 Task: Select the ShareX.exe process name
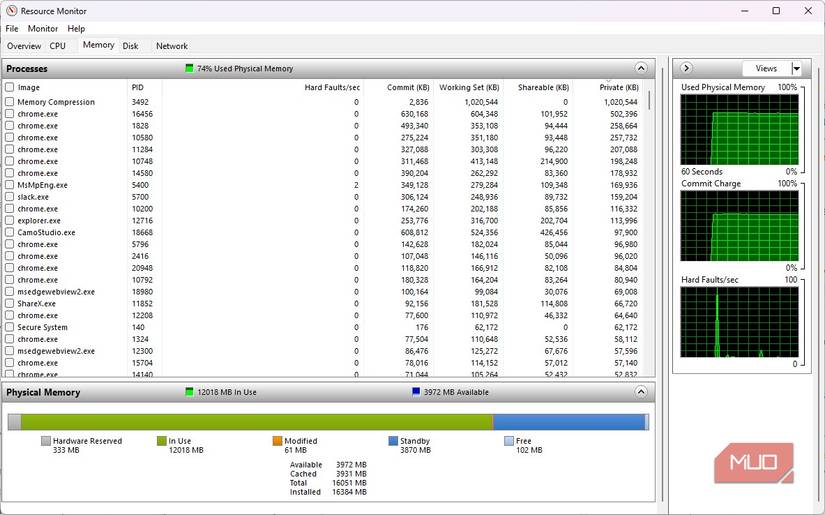pos(36,304)
